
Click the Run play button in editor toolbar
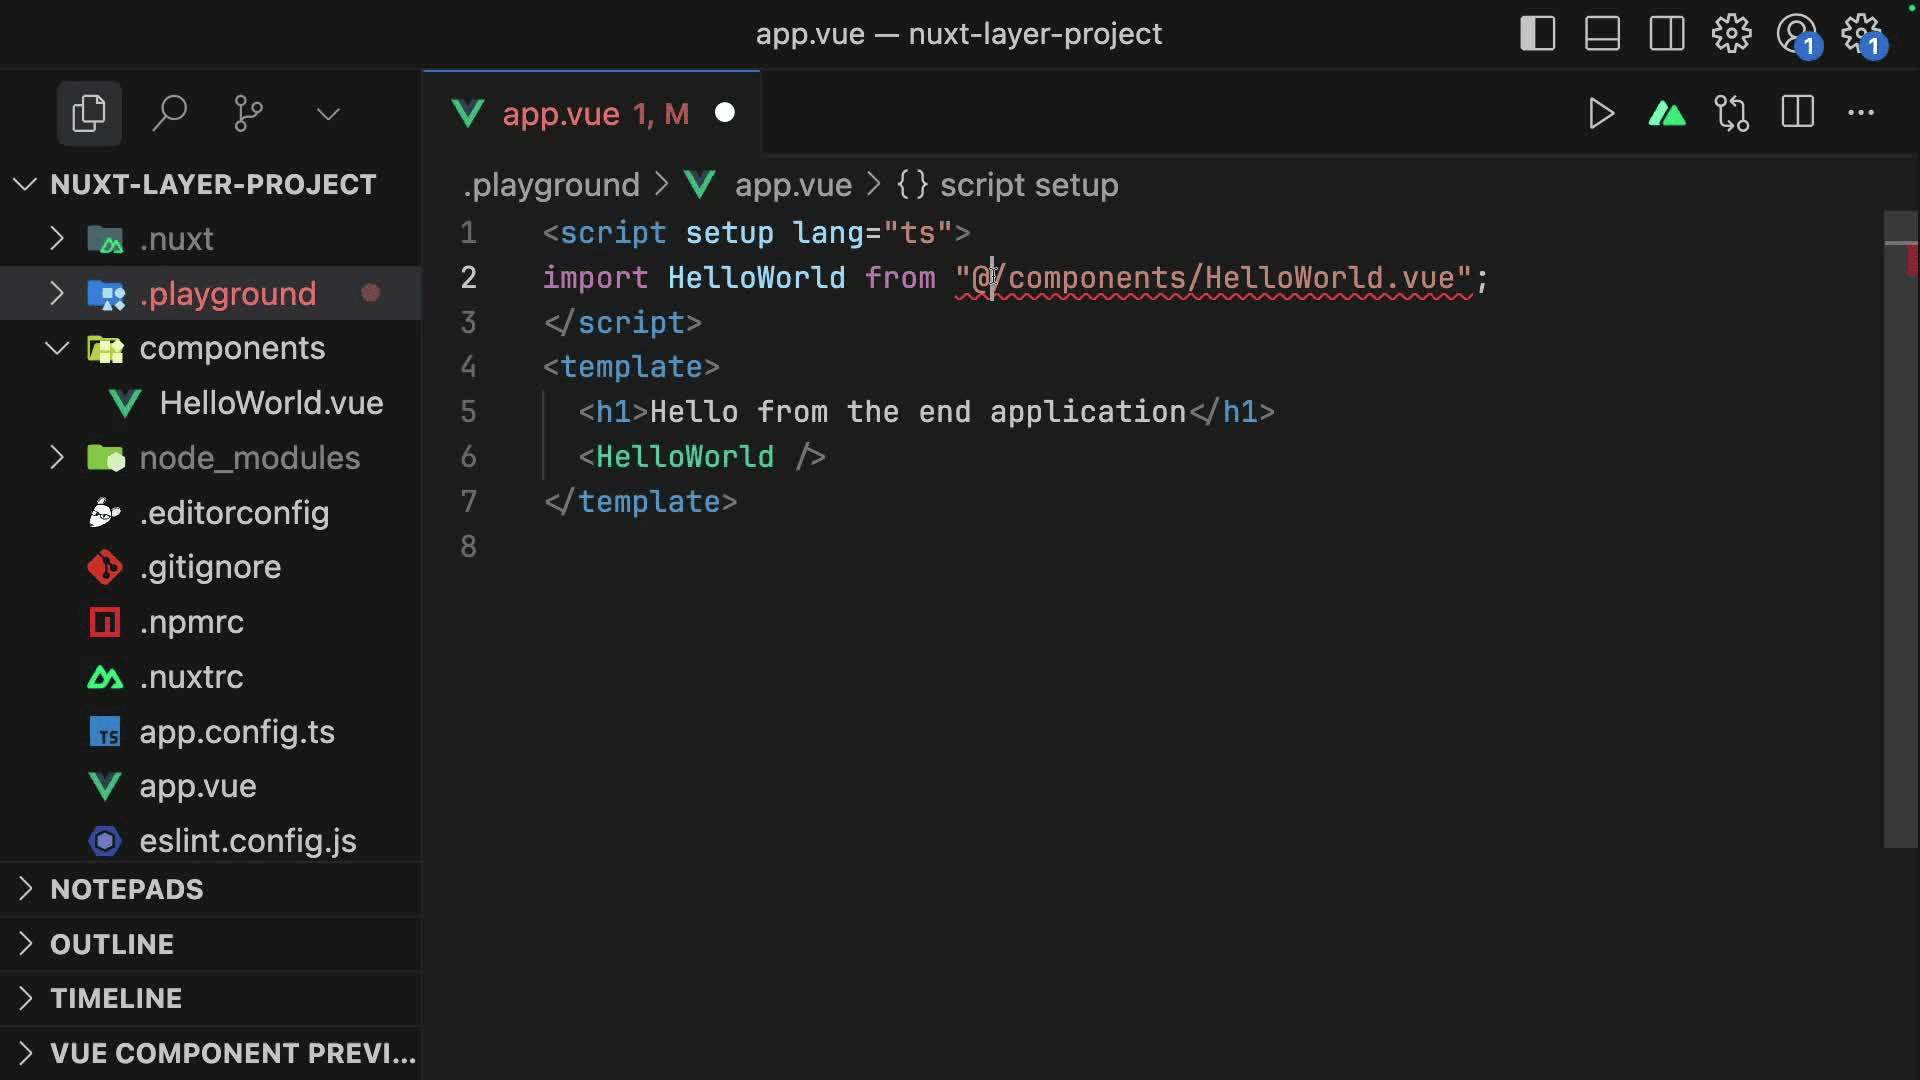coord(1601,113)
